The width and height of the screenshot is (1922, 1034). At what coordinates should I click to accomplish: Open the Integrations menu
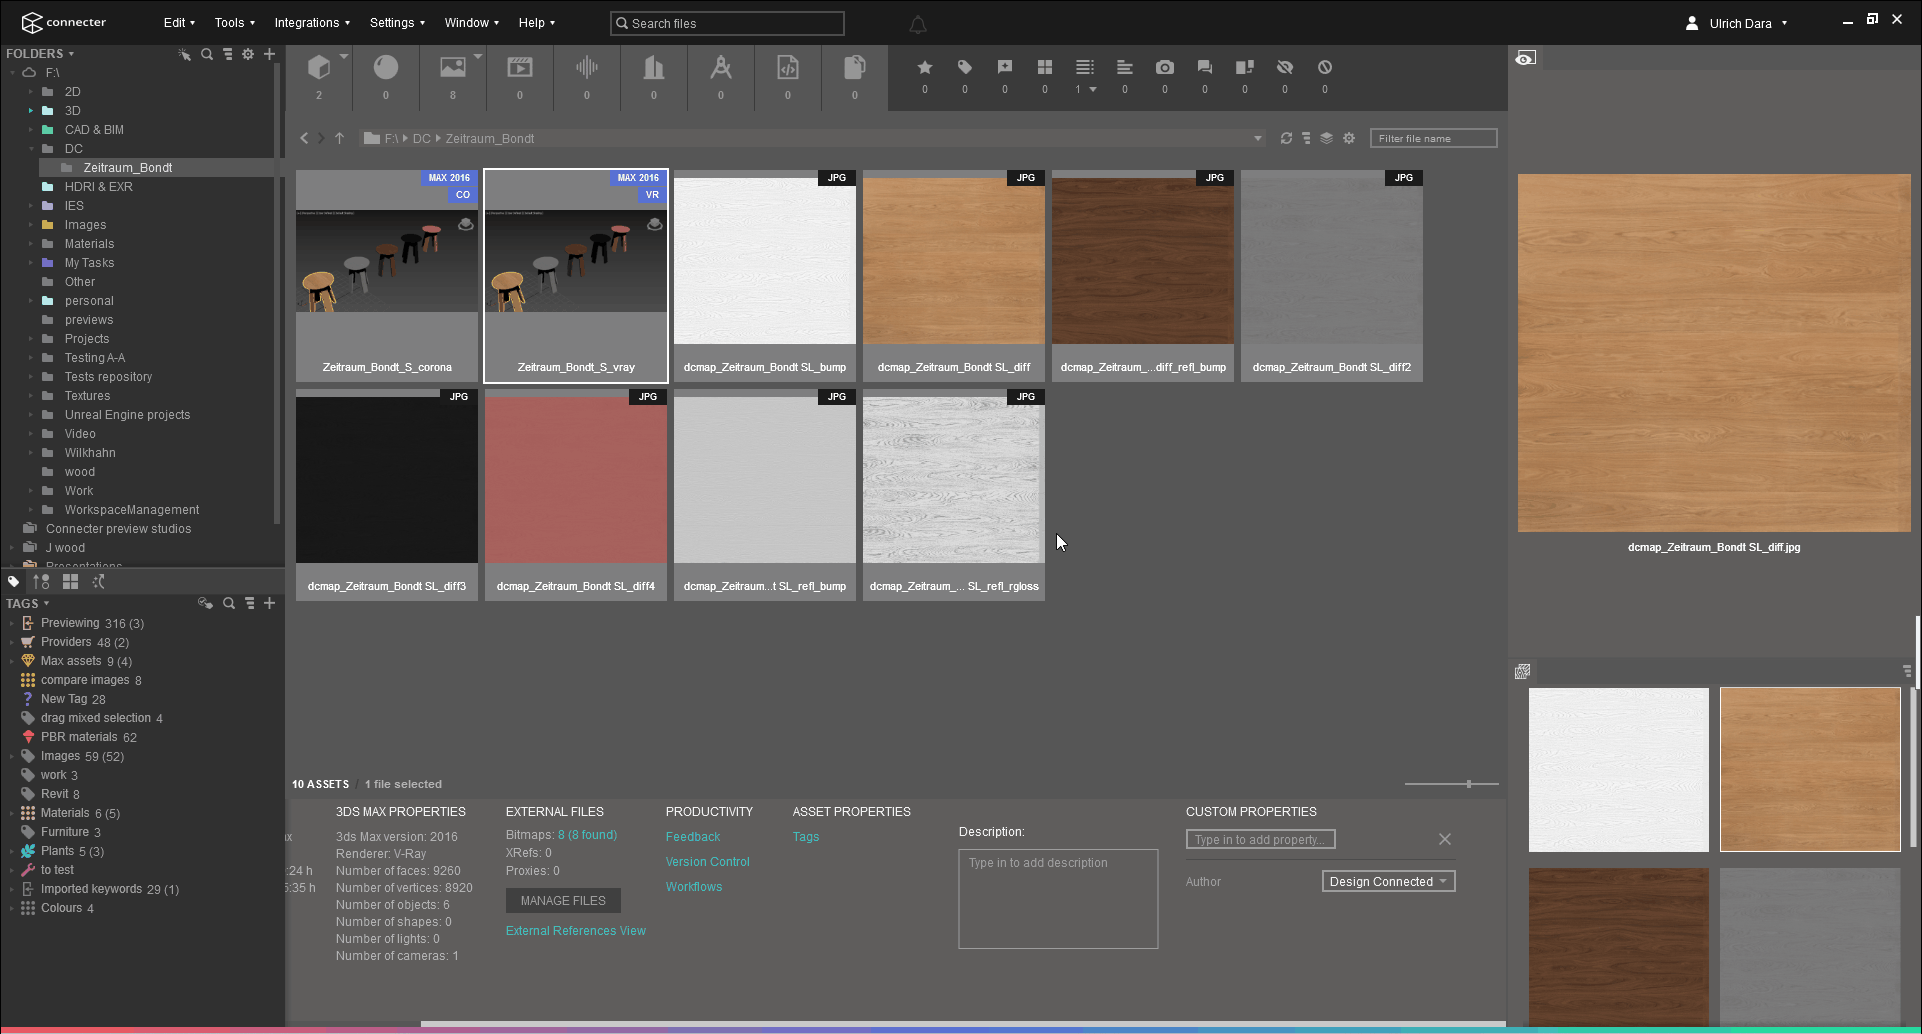[311, 22]
